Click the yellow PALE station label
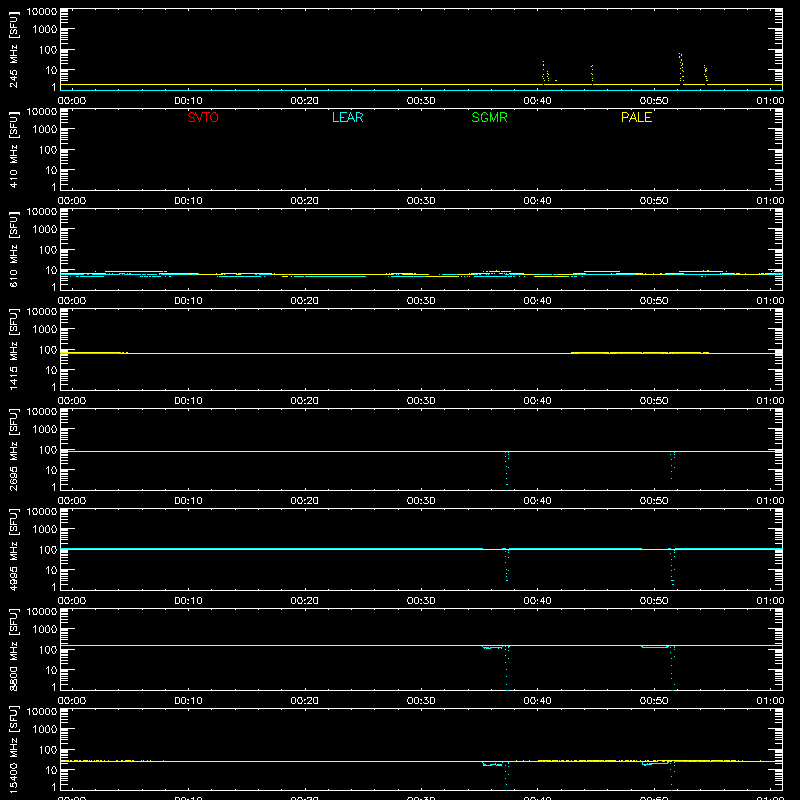This screenshot has height=800, width=800. [x=636, y=117]
